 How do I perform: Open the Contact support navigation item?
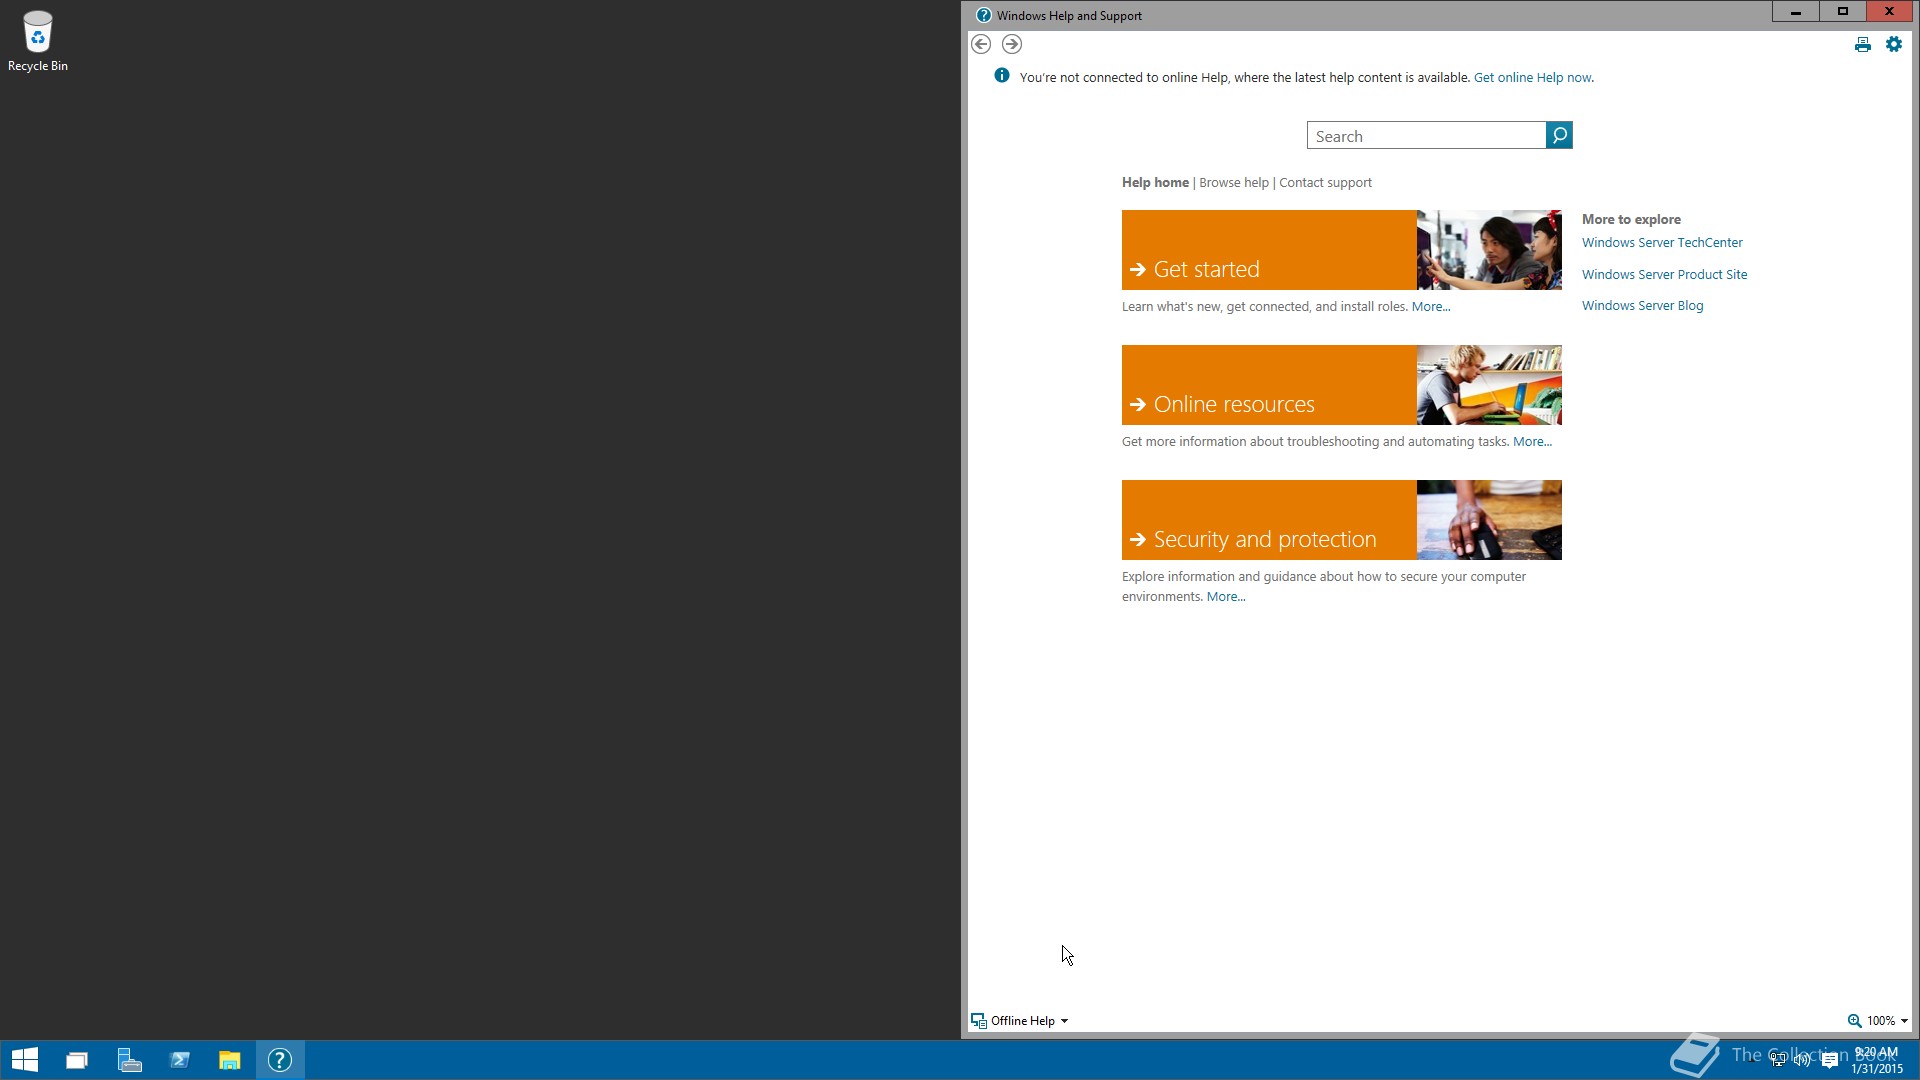coord(1325,182)
